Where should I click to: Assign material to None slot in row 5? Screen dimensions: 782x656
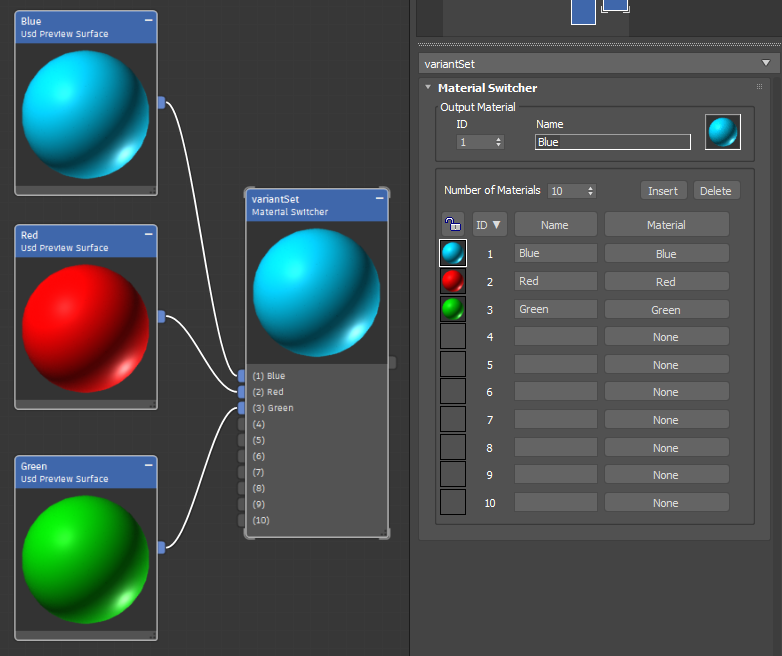(667, 365)
